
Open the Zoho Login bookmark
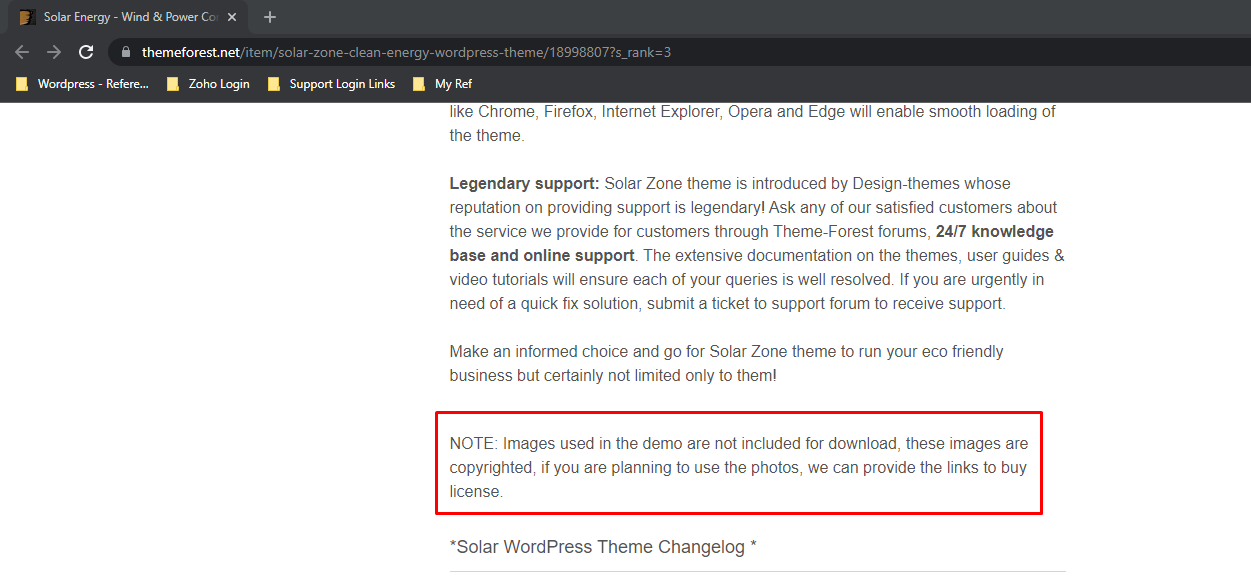(x=208, y=84)
